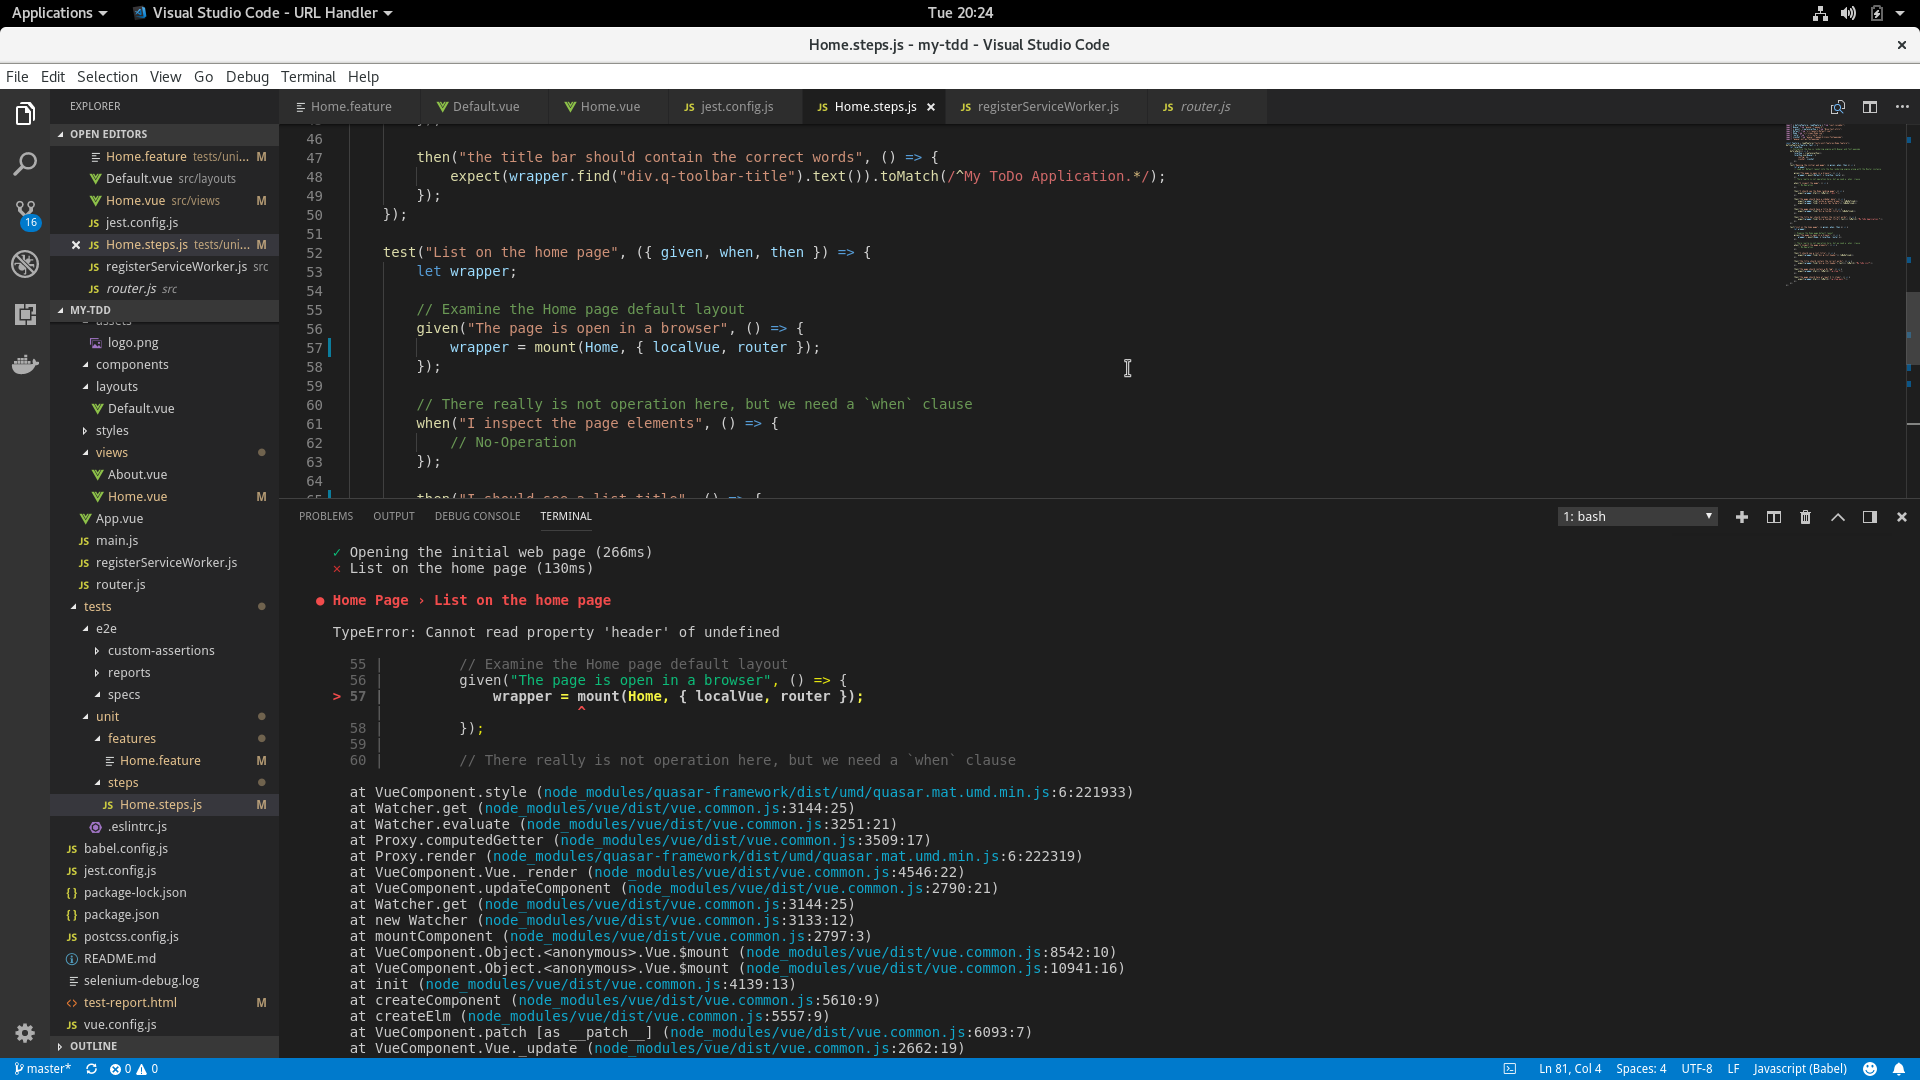Expand the styles folder
1920x1080 pixels.
(x=112, y=431)
